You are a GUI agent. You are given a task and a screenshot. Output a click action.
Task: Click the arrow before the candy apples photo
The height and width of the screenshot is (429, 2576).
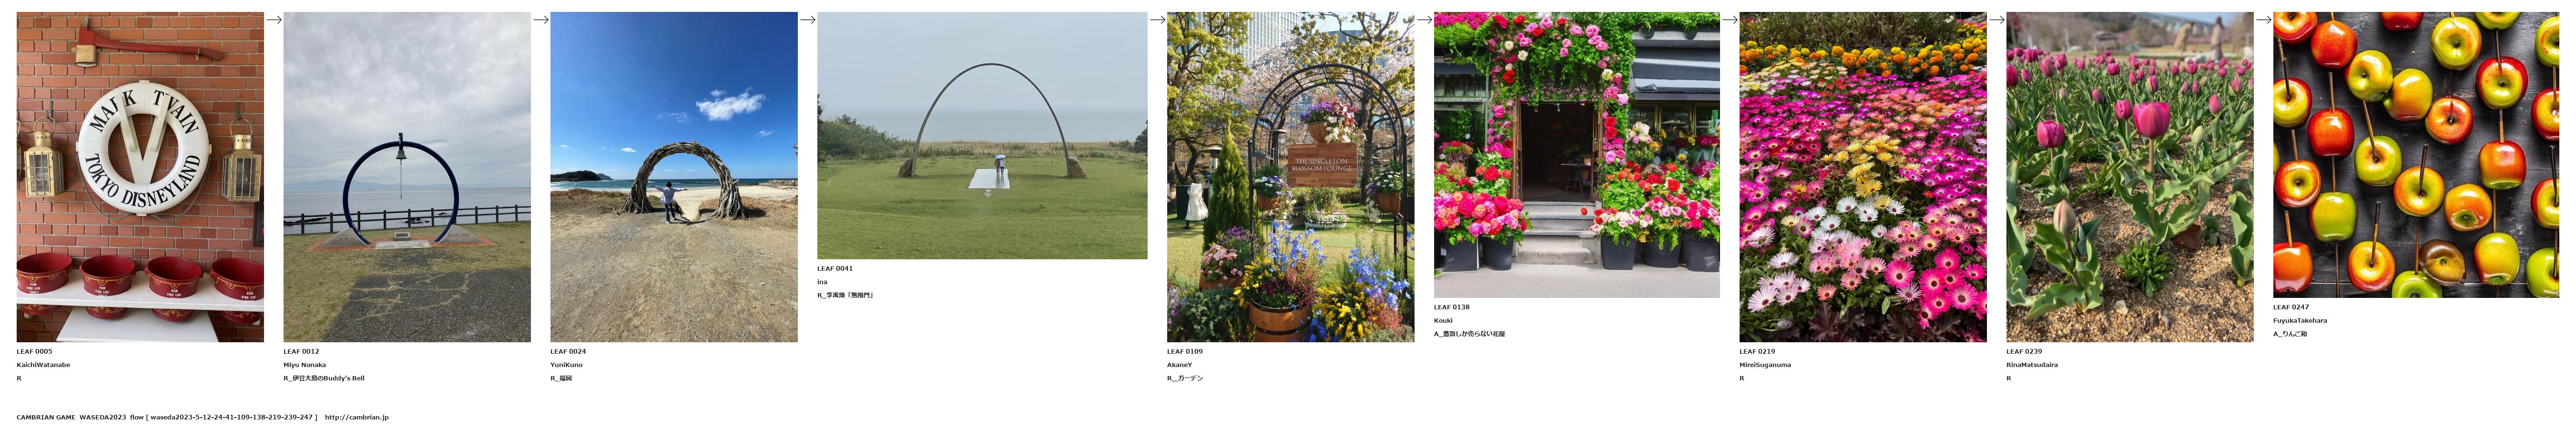point(2263,19)
